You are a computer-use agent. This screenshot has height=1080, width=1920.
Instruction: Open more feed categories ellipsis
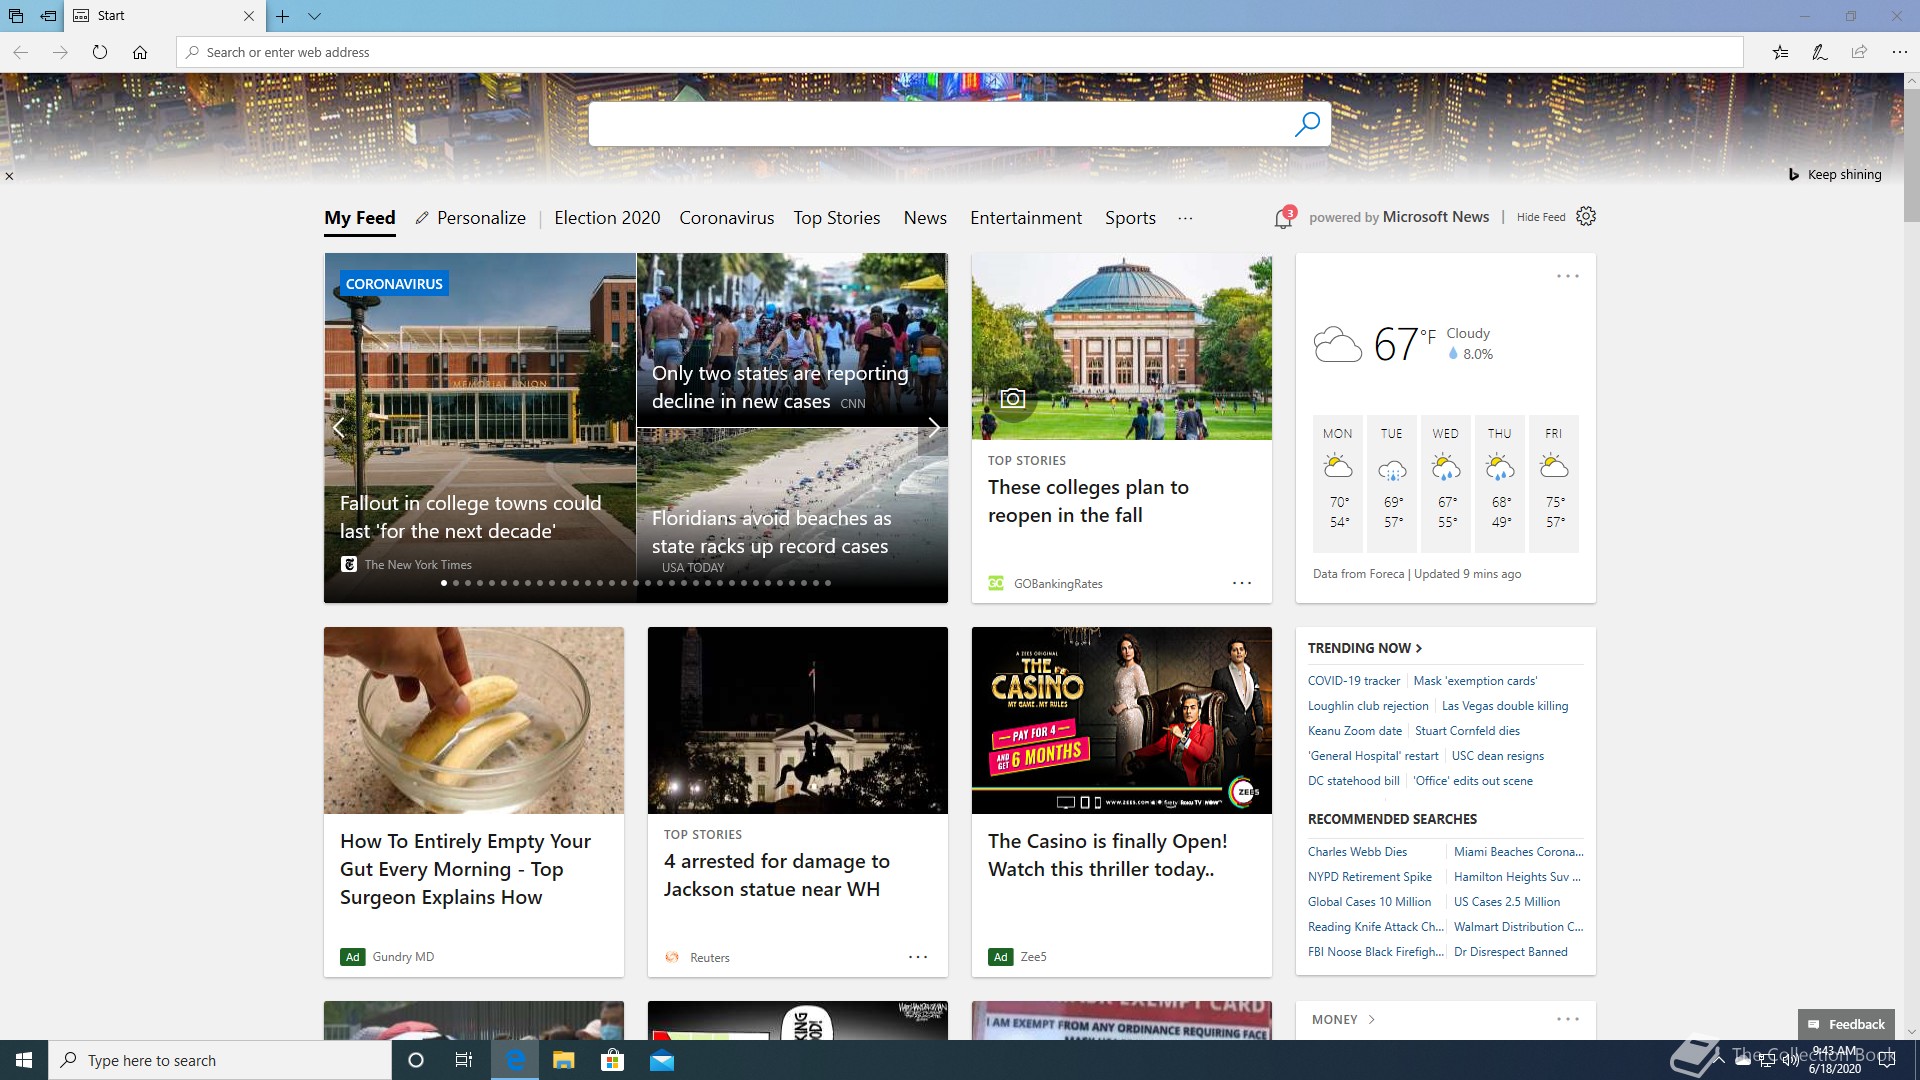click(x=1185, y=218)
